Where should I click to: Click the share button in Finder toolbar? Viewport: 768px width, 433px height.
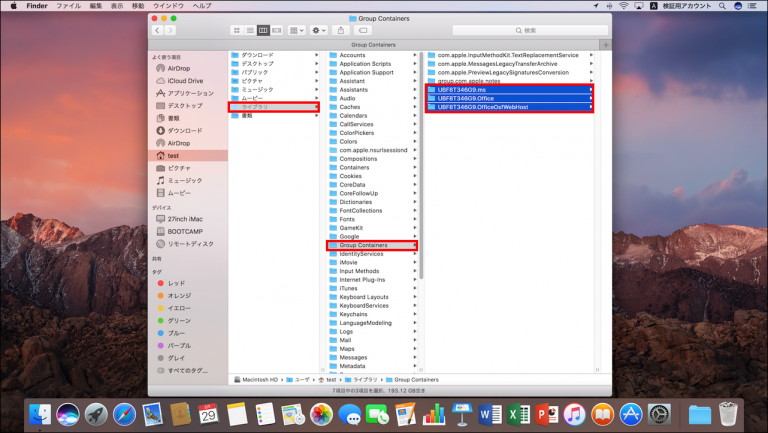(x=340, y=30)
